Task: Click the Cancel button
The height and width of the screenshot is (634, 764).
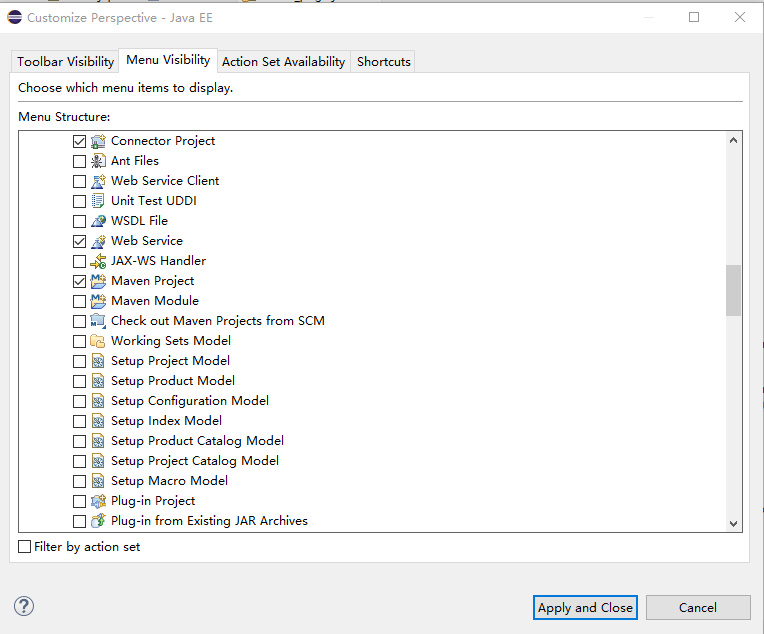Action: [x=698, y=608]
